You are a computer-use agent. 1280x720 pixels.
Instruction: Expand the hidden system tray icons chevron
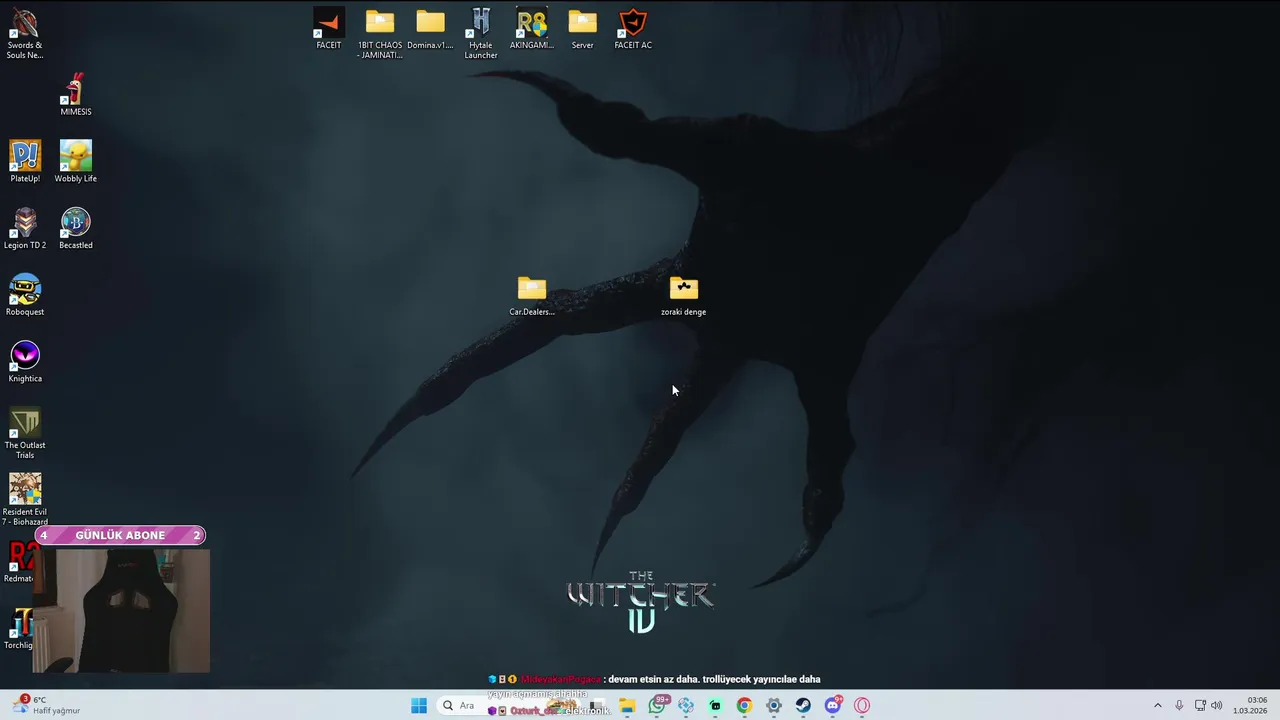pyautogui.click(x=1158, y=706)
